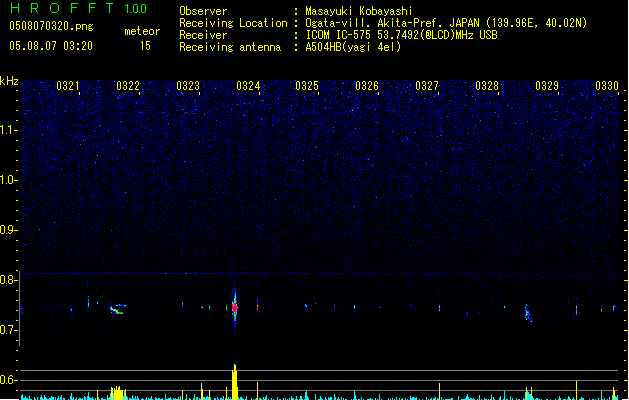Screen dimensions: 629x400
Task: Click the 0.6 kHz axis label
Action: (x=8, y=380)
